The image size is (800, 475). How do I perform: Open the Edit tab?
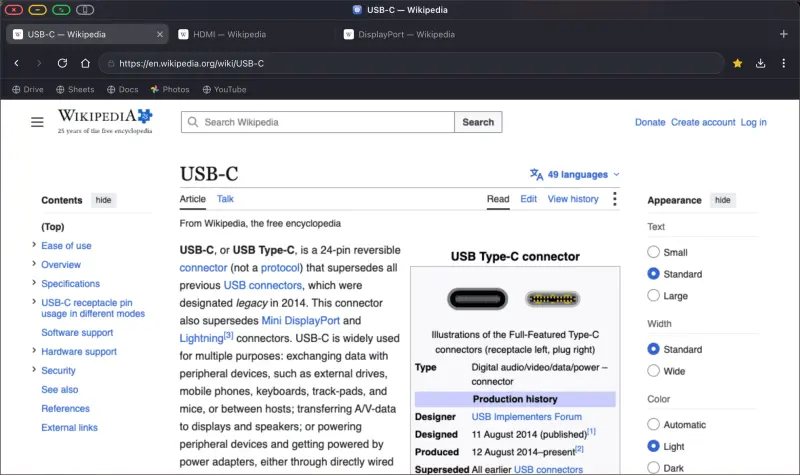tap(529, 199)
